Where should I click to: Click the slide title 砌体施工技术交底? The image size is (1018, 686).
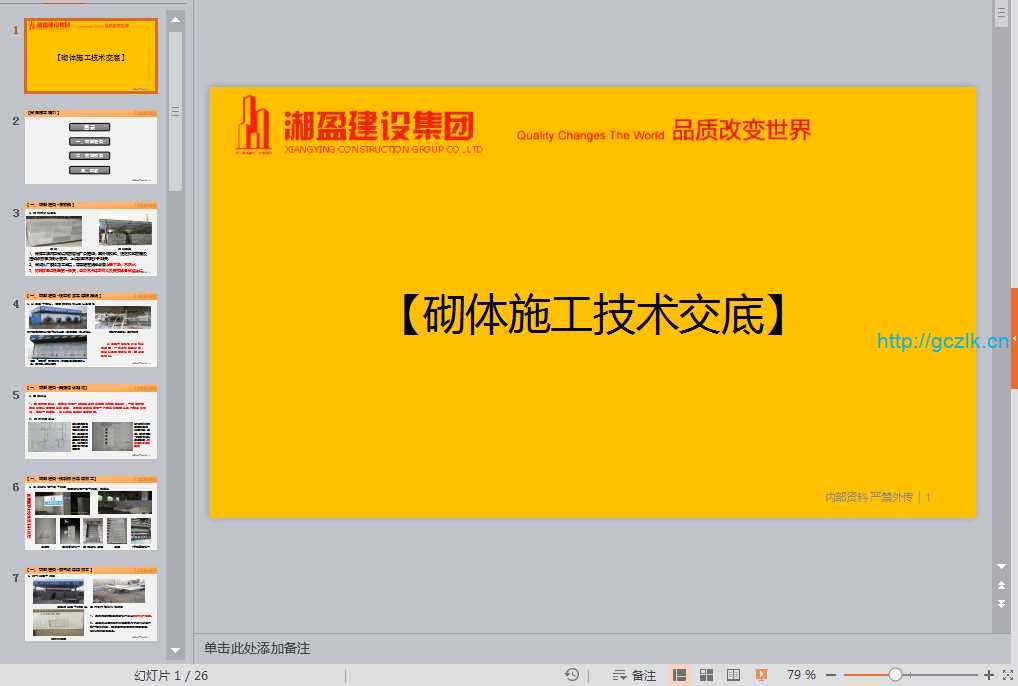592,316
